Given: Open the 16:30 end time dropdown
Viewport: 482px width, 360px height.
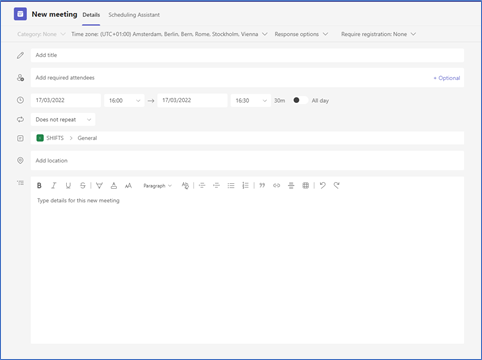Looking at the screenshot, I should [251, 100].
